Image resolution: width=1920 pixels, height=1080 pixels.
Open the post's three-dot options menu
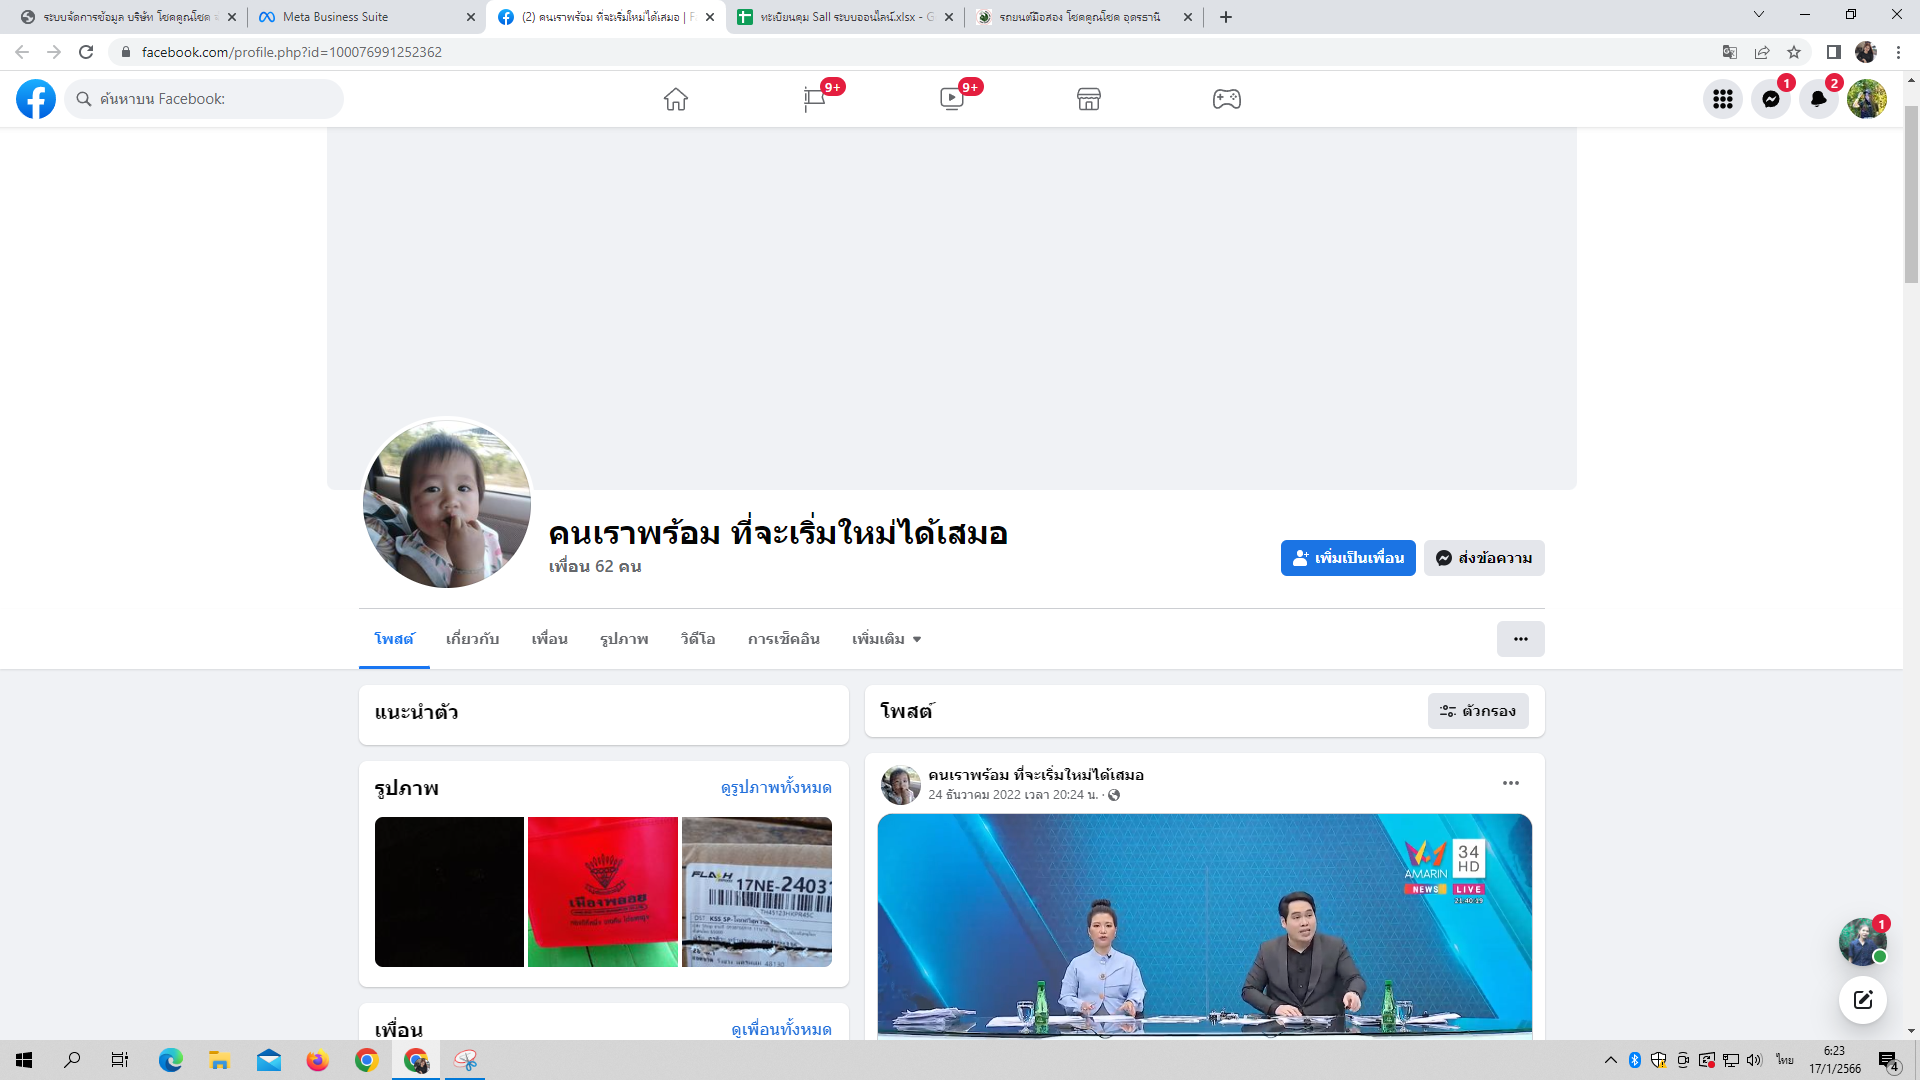coord(1510,783)
